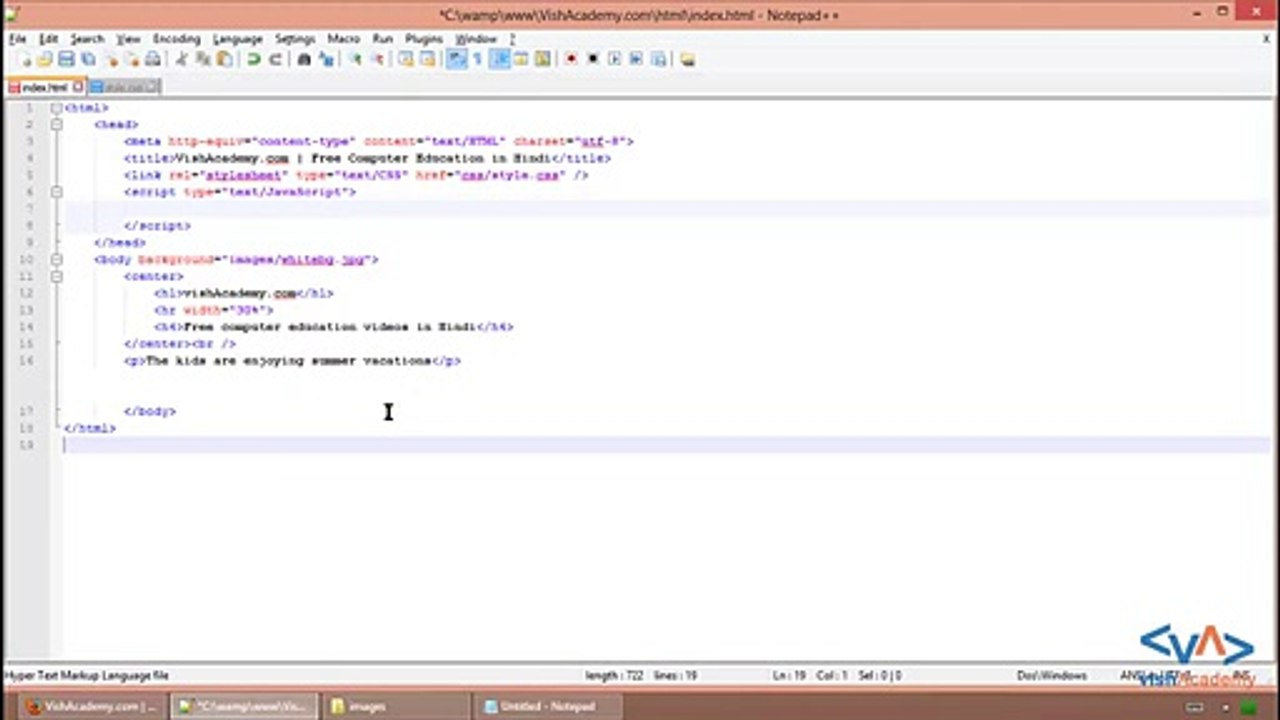Collapse the body tag fold marker

pos(57,259)
